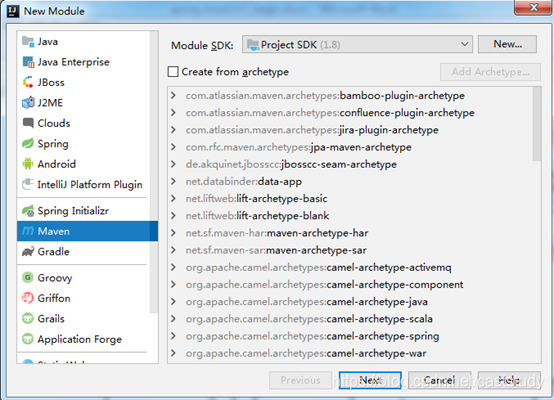Click the IntelliJ Platform Plugin icon
The image size is (554, 400).
coord(28,184)
